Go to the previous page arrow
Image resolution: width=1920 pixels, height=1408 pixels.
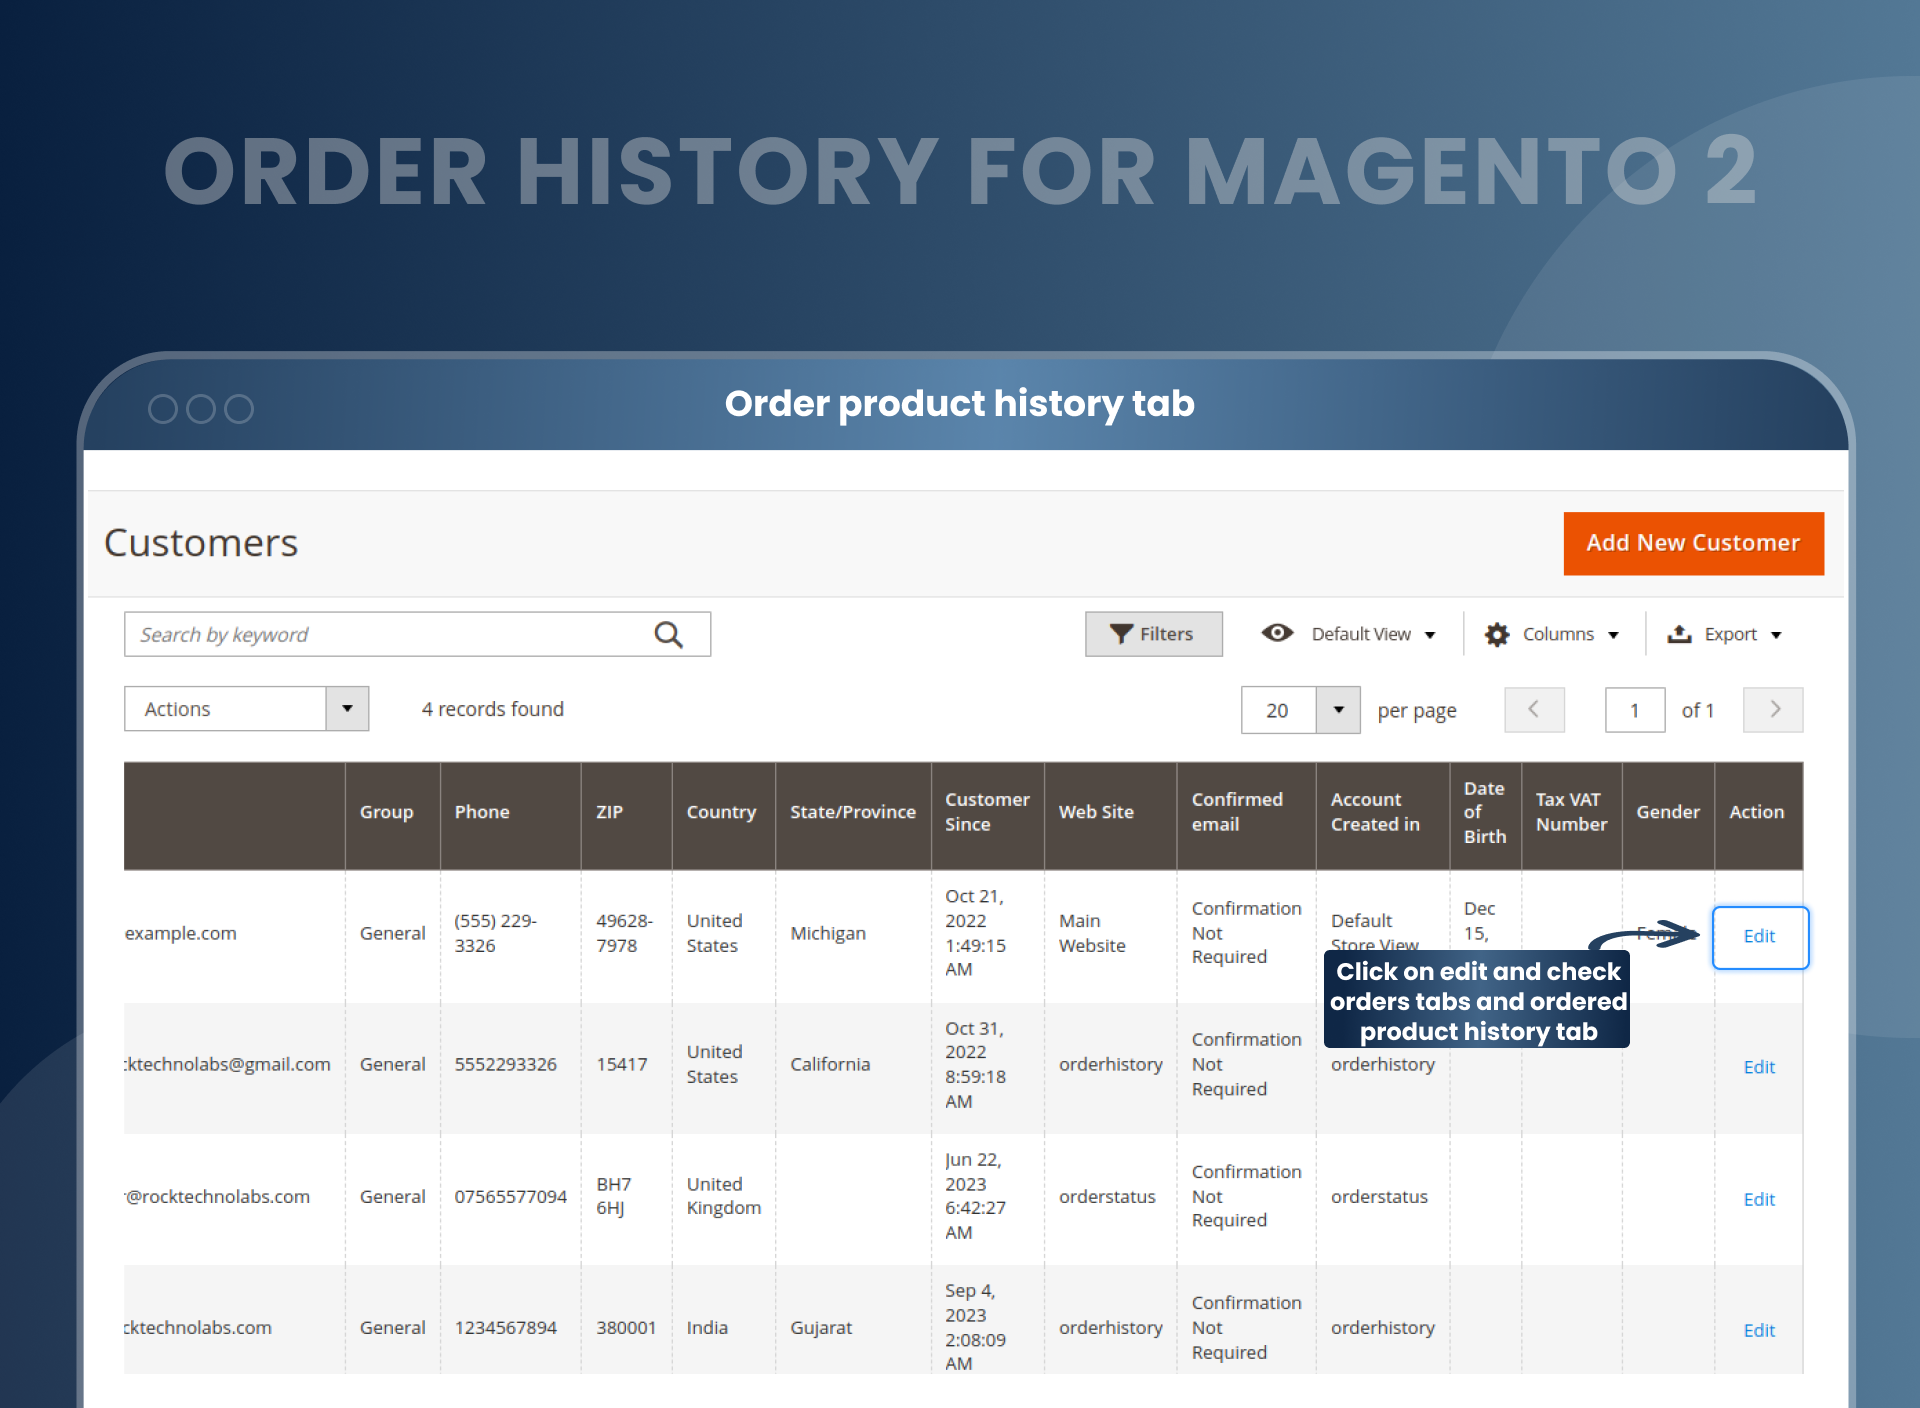1534,710
